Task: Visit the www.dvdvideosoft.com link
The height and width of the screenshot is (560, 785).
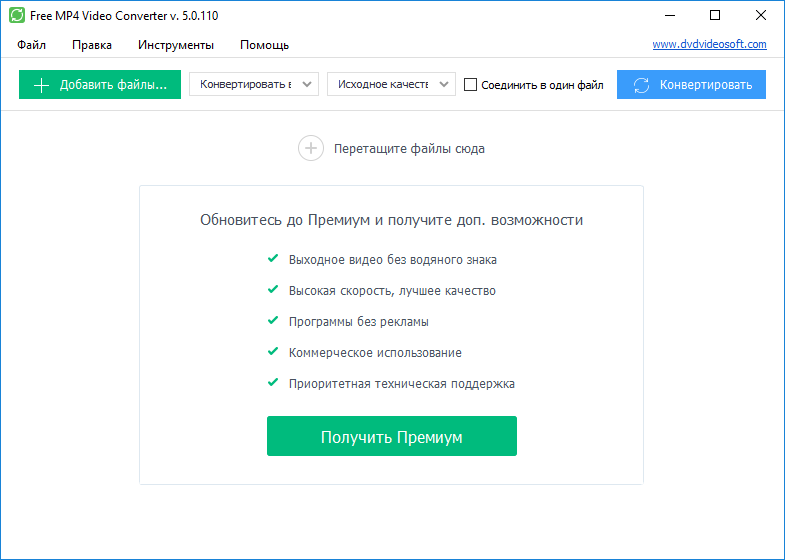Action: click(709, 44)
